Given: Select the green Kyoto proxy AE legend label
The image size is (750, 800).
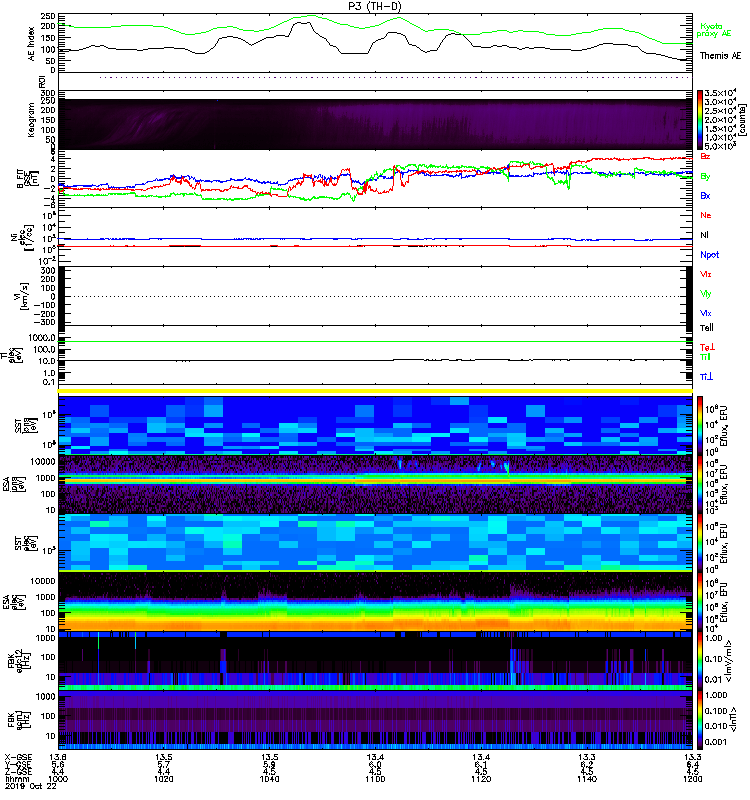Looking at the screenshot, I should [x=714, y=30].
